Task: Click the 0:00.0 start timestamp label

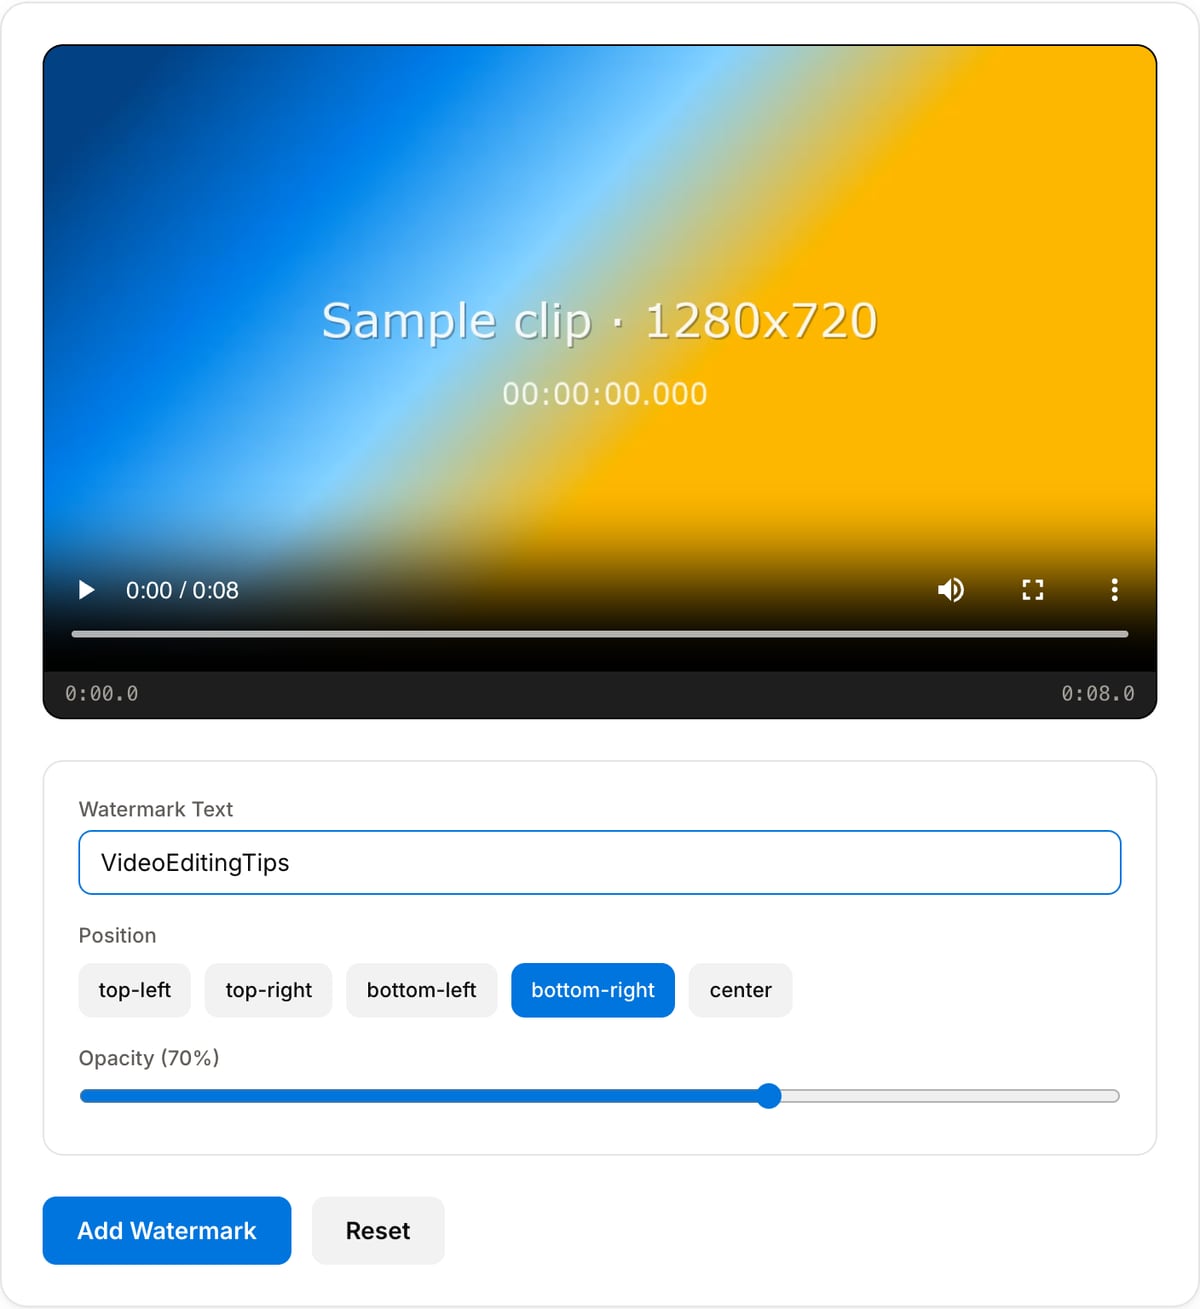Action: point(102,693)
